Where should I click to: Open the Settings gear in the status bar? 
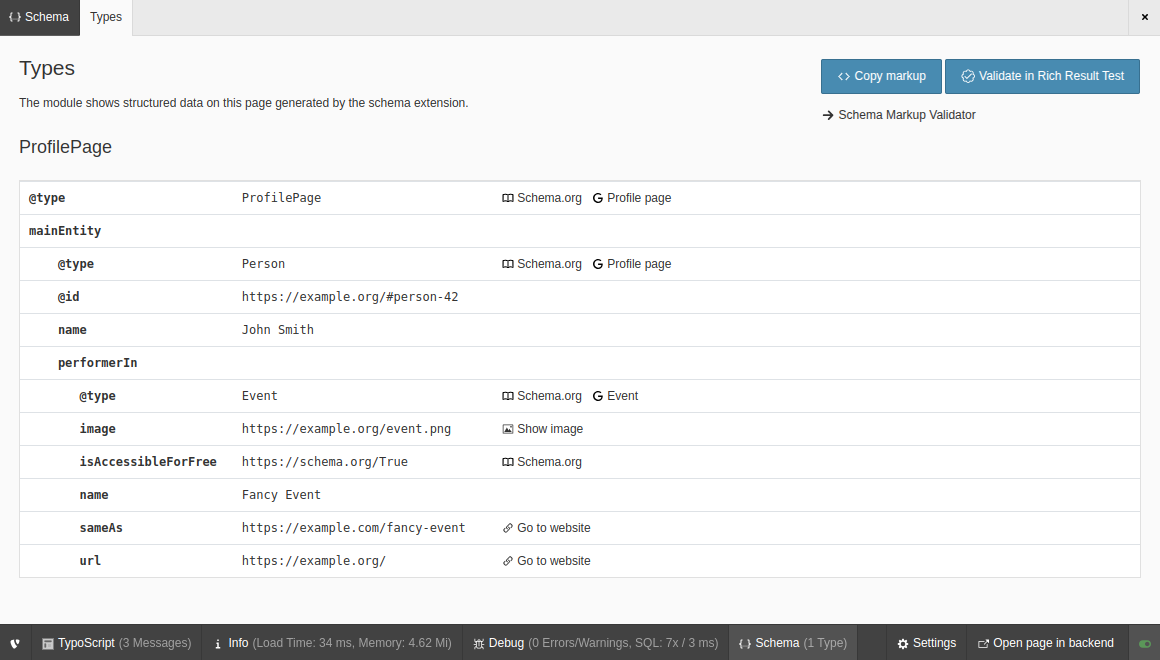point(926,642)
